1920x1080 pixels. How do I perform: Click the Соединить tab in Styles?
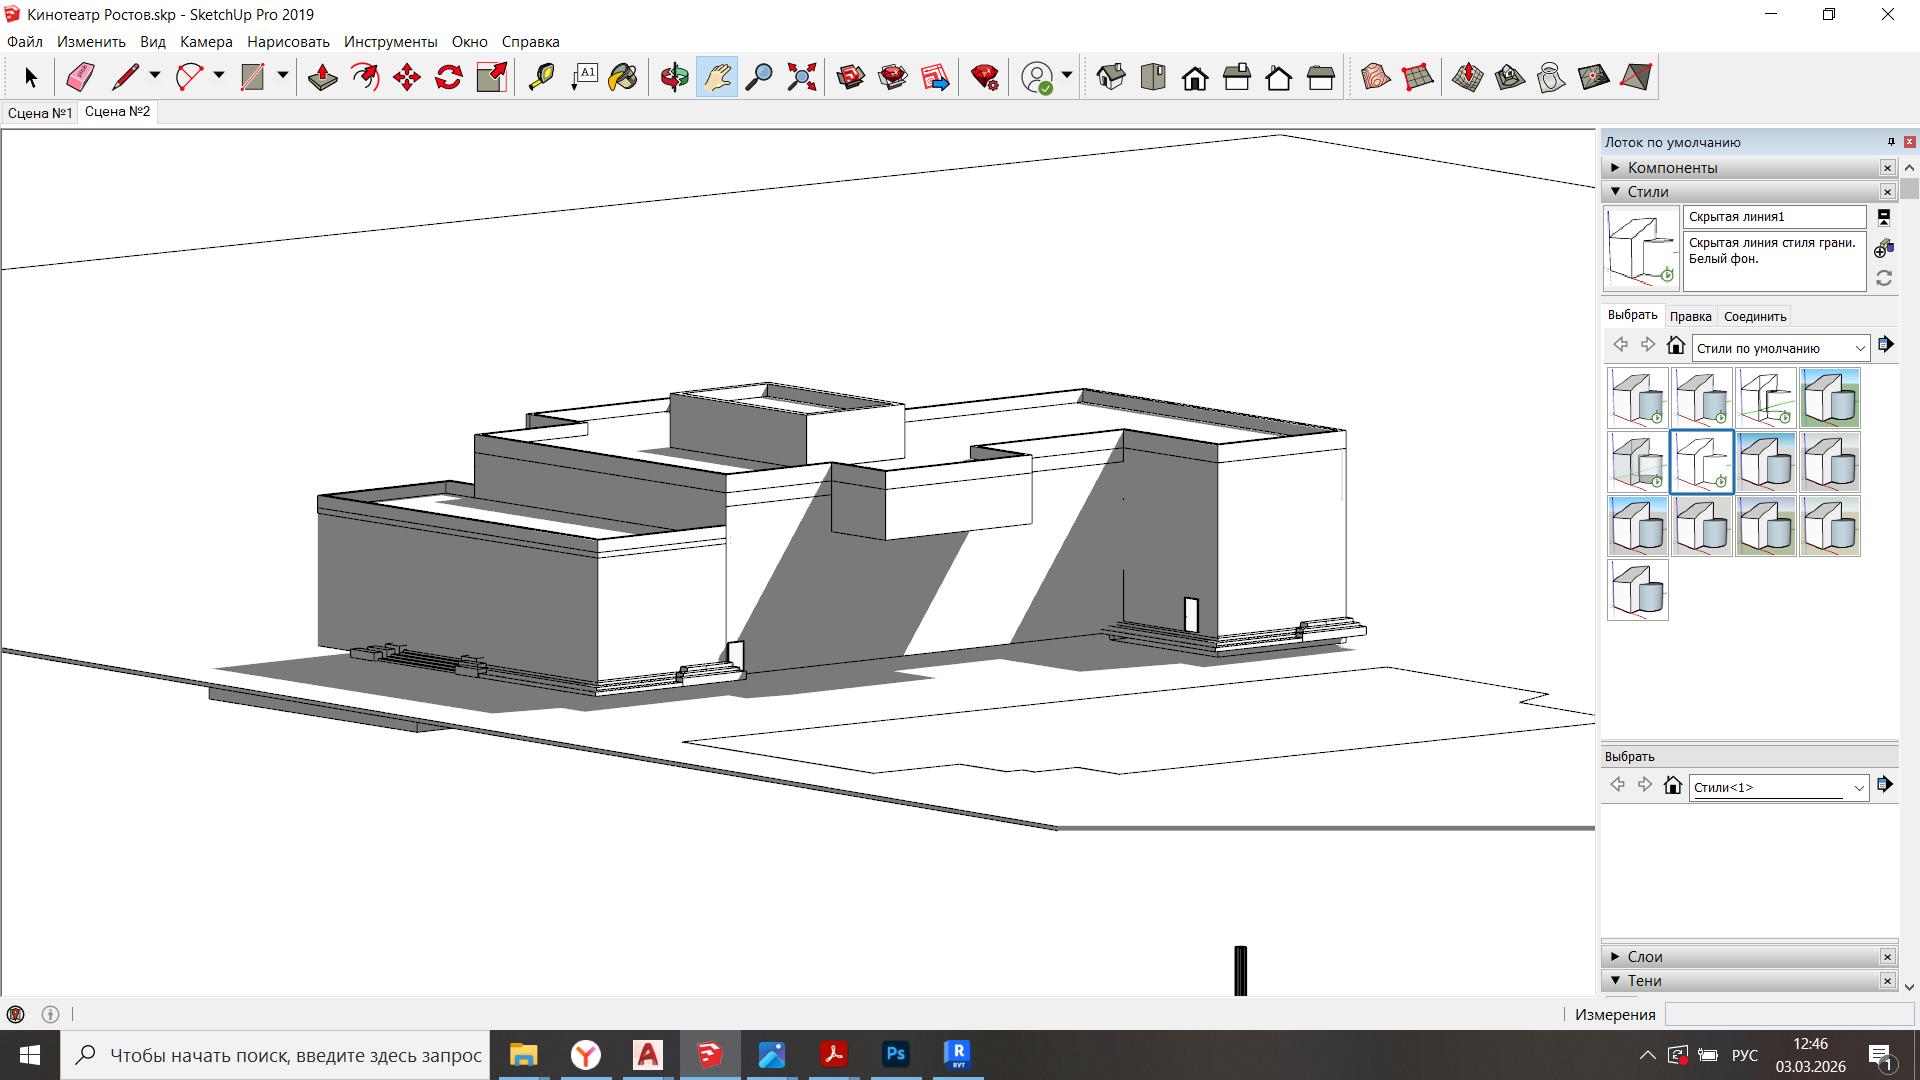[1755, 316]
